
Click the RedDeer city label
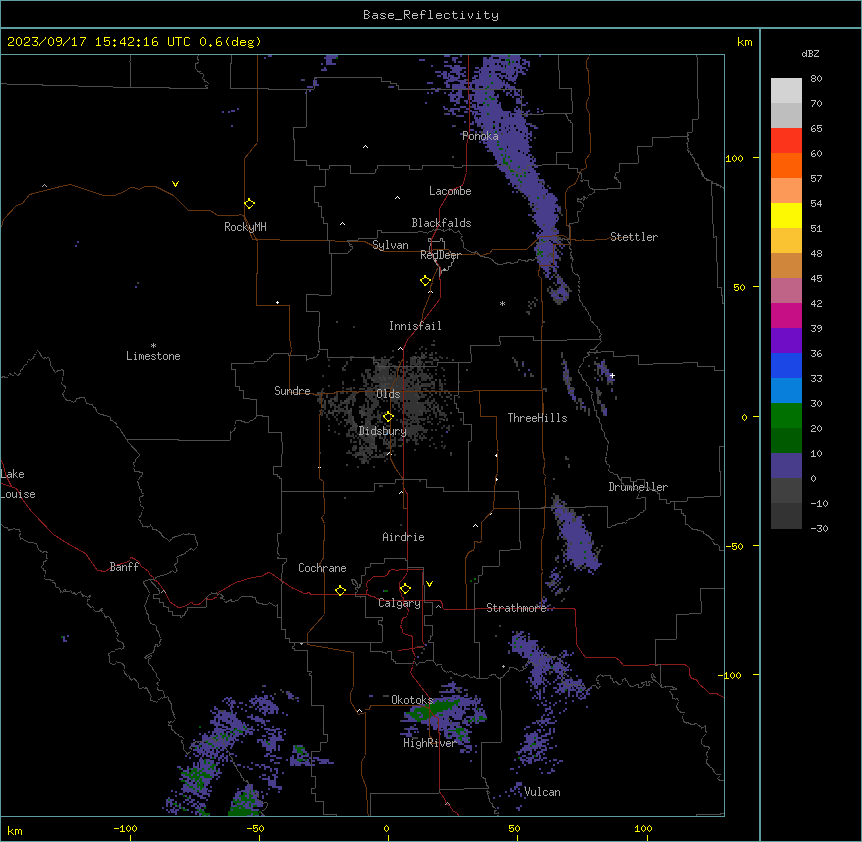440,255
